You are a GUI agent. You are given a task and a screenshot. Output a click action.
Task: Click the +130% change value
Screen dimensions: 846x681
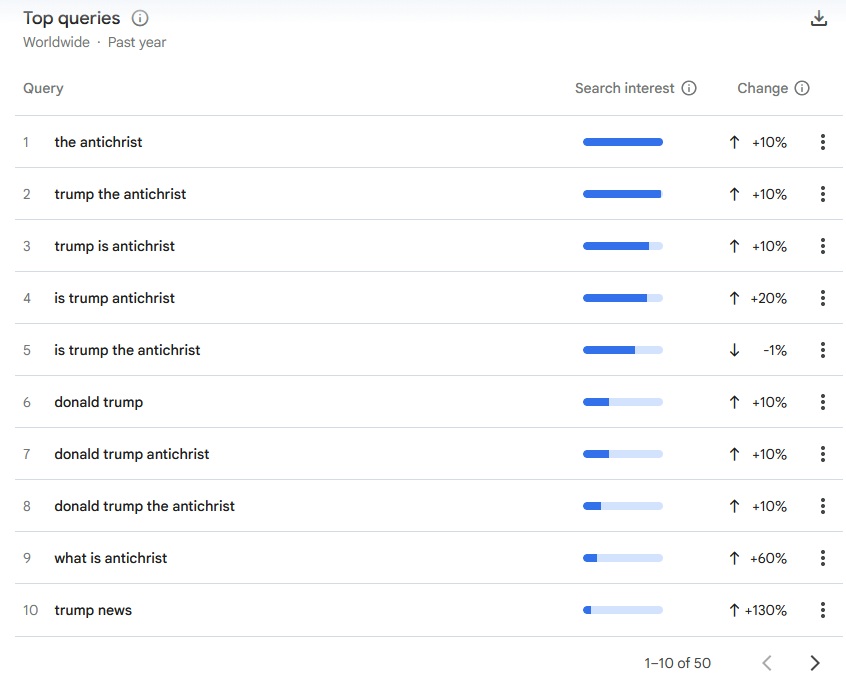pos(766,610)
